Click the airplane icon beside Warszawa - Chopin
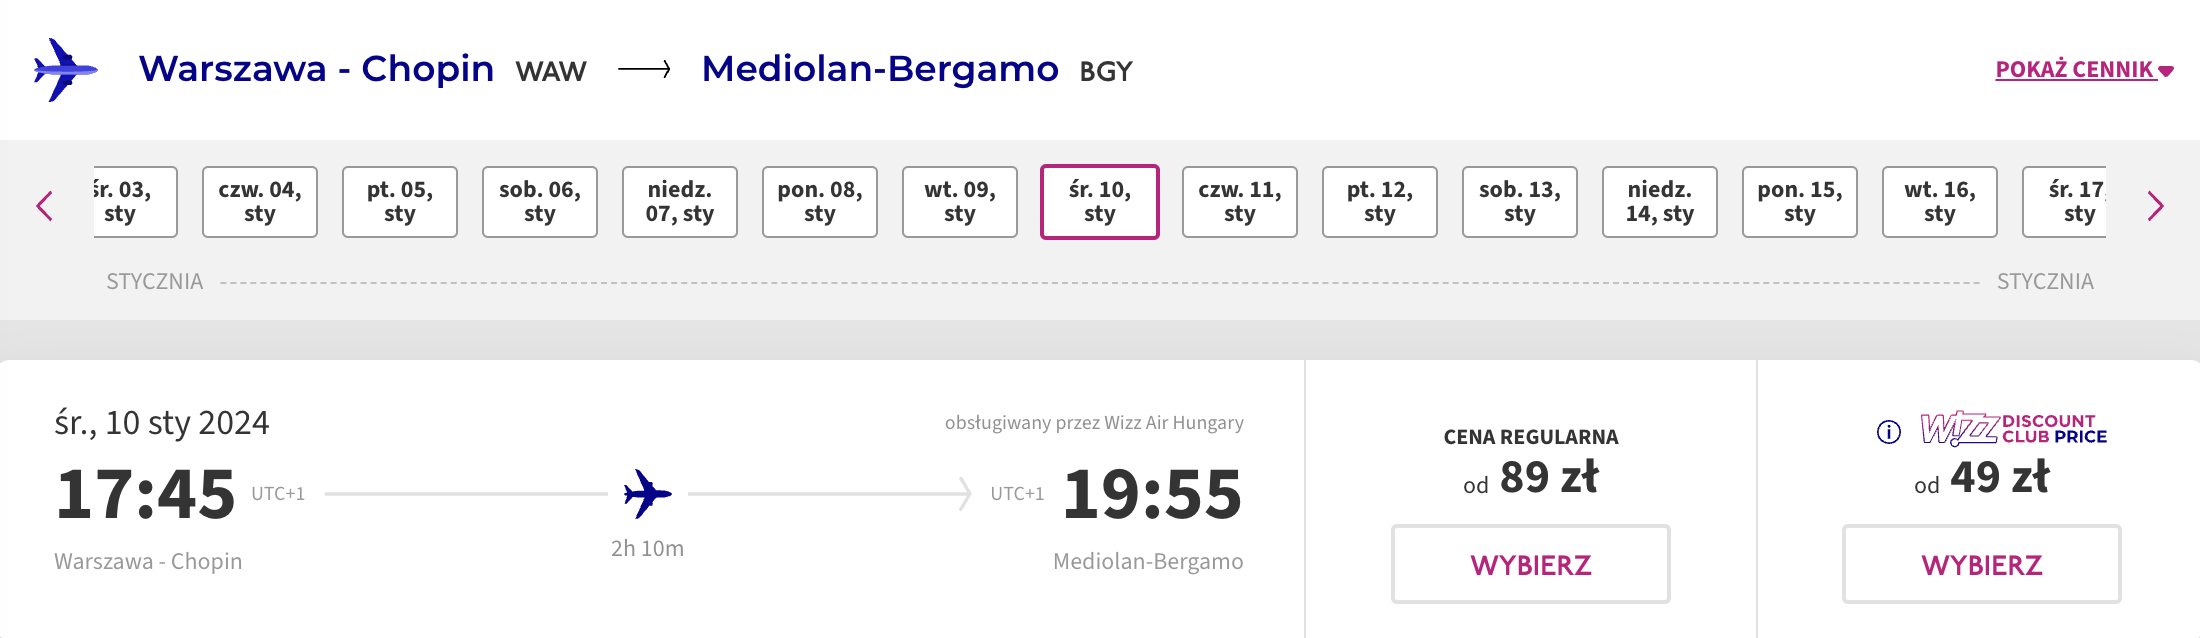The image size is (2200, 638). [x=66, y=70]
